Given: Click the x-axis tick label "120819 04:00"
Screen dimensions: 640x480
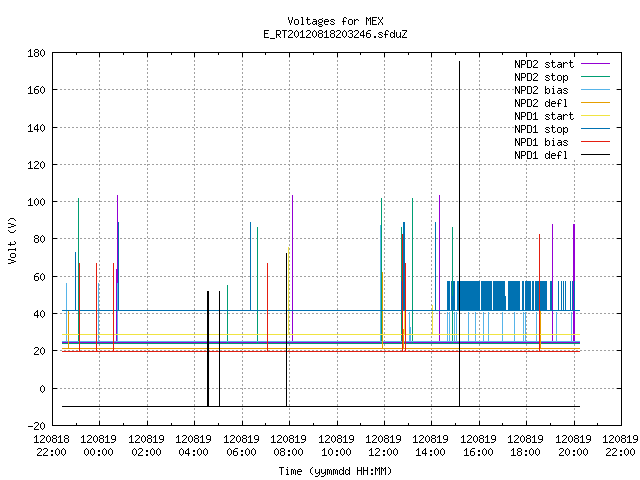Looking at the screenshot, I should (x=193, y=446).
